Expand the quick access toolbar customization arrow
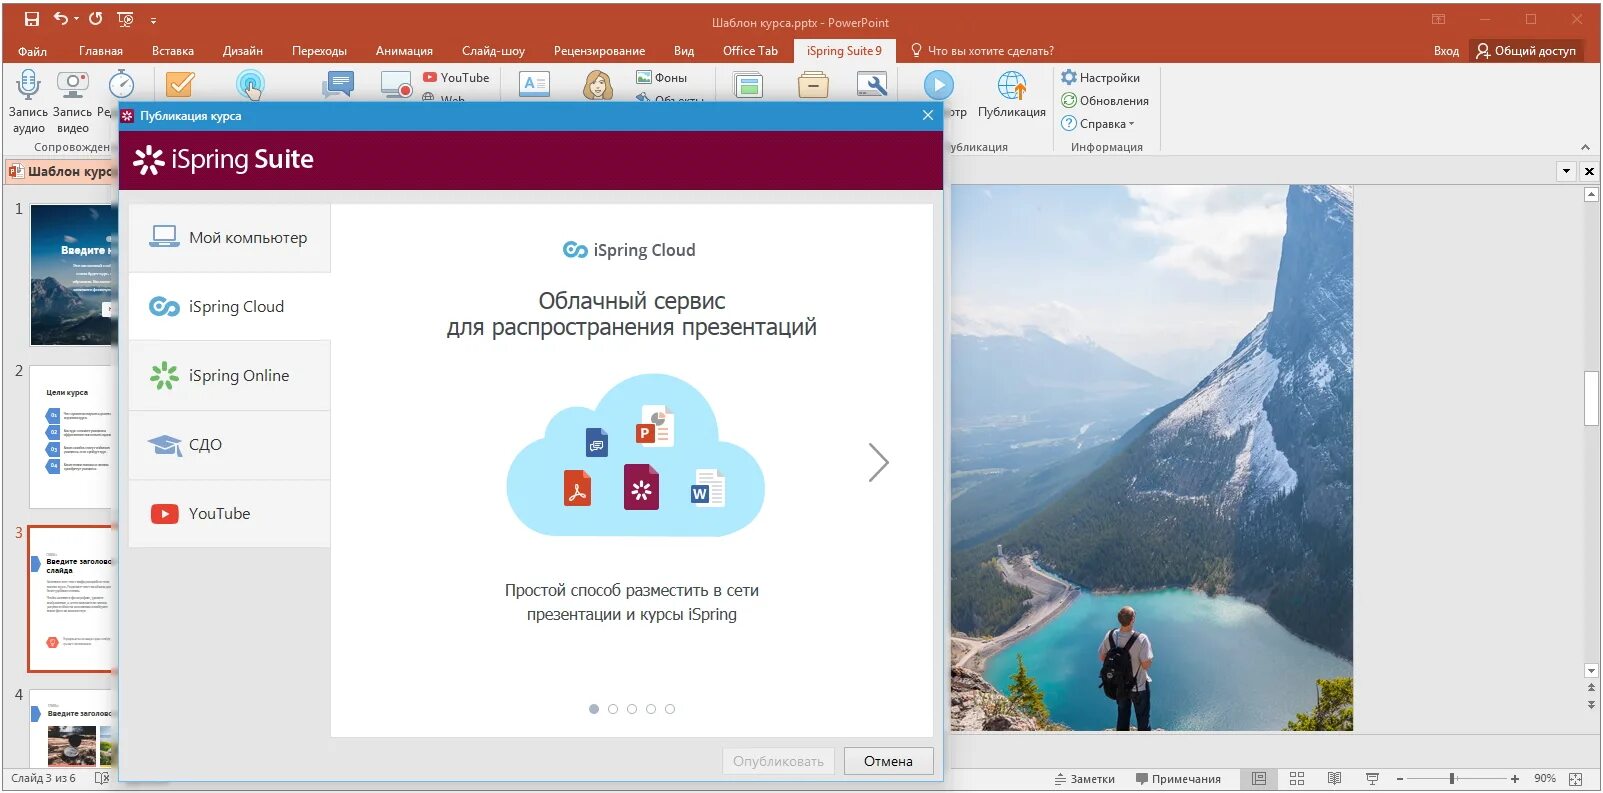Viewport: 1603px width, 793px height. click(x=153, y=20)
